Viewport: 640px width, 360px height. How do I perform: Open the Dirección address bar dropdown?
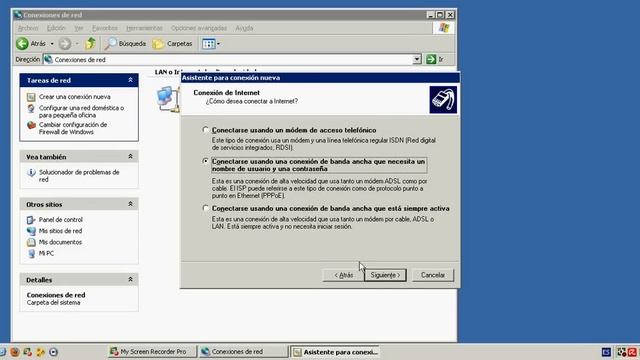[417, 59]
